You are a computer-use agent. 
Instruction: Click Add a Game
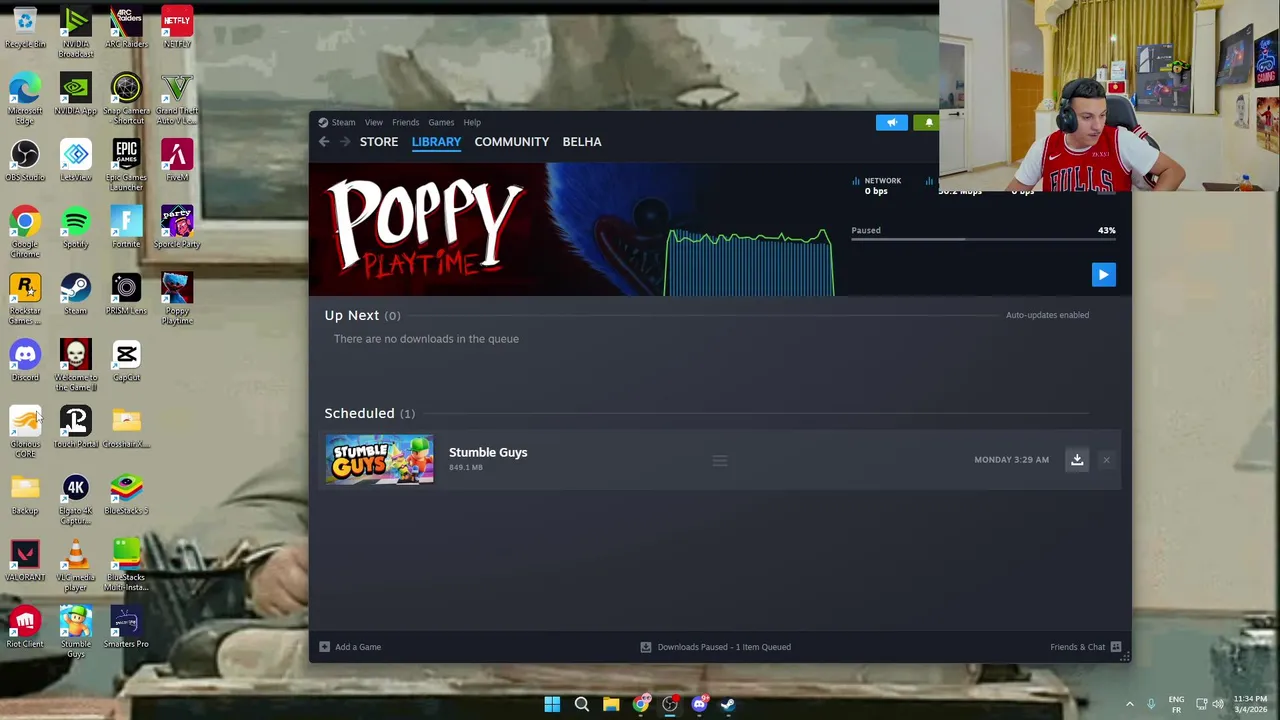350,647
